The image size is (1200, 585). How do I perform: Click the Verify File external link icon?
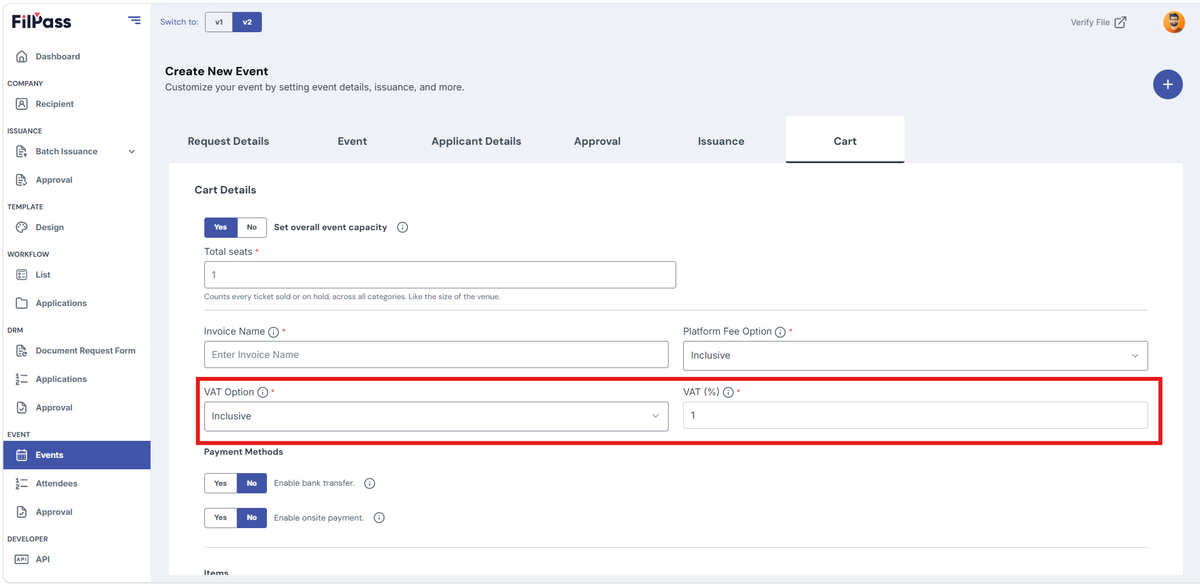pos(1121,22)
